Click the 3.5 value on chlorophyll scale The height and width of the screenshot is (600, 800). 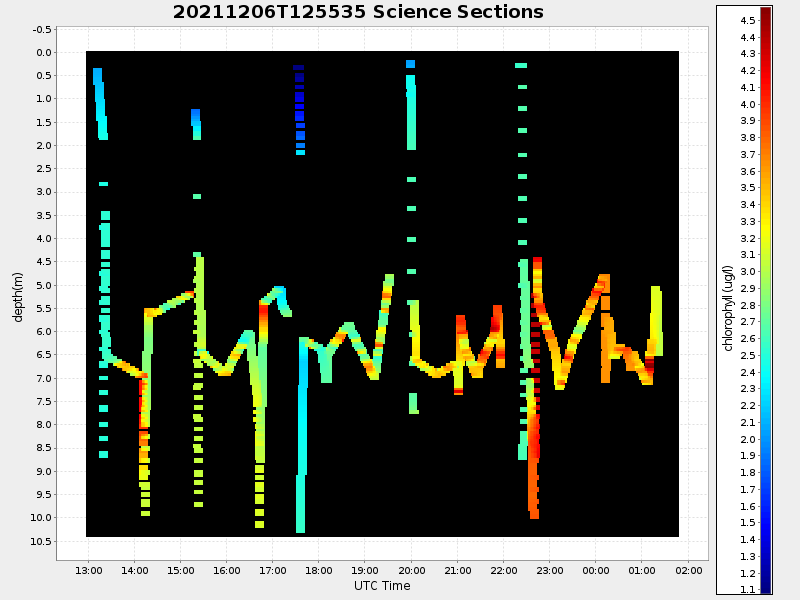click(748, 188)
